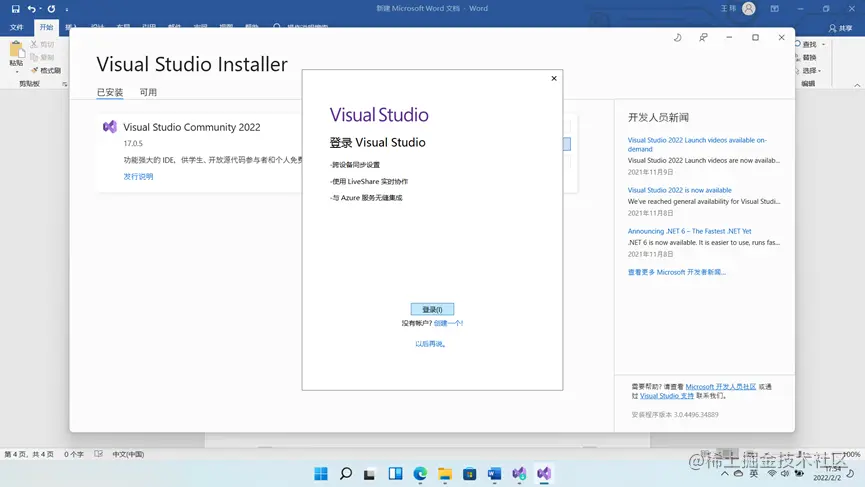Switch to the 可用 tab in the Installer
Screen dimensions: 865x487
coord(148,92)
